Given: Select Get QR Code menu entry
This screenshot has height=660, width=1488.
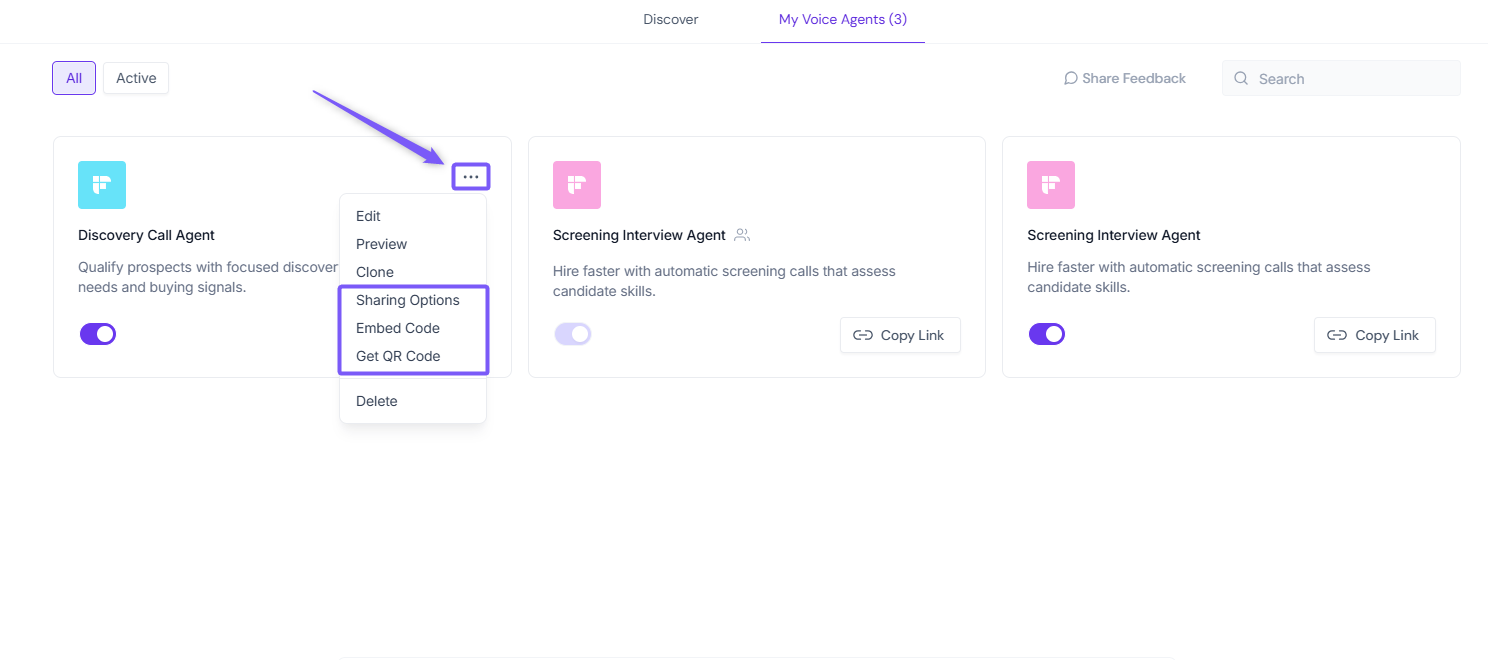Looking at the screenshot, I should coord(398,356).
